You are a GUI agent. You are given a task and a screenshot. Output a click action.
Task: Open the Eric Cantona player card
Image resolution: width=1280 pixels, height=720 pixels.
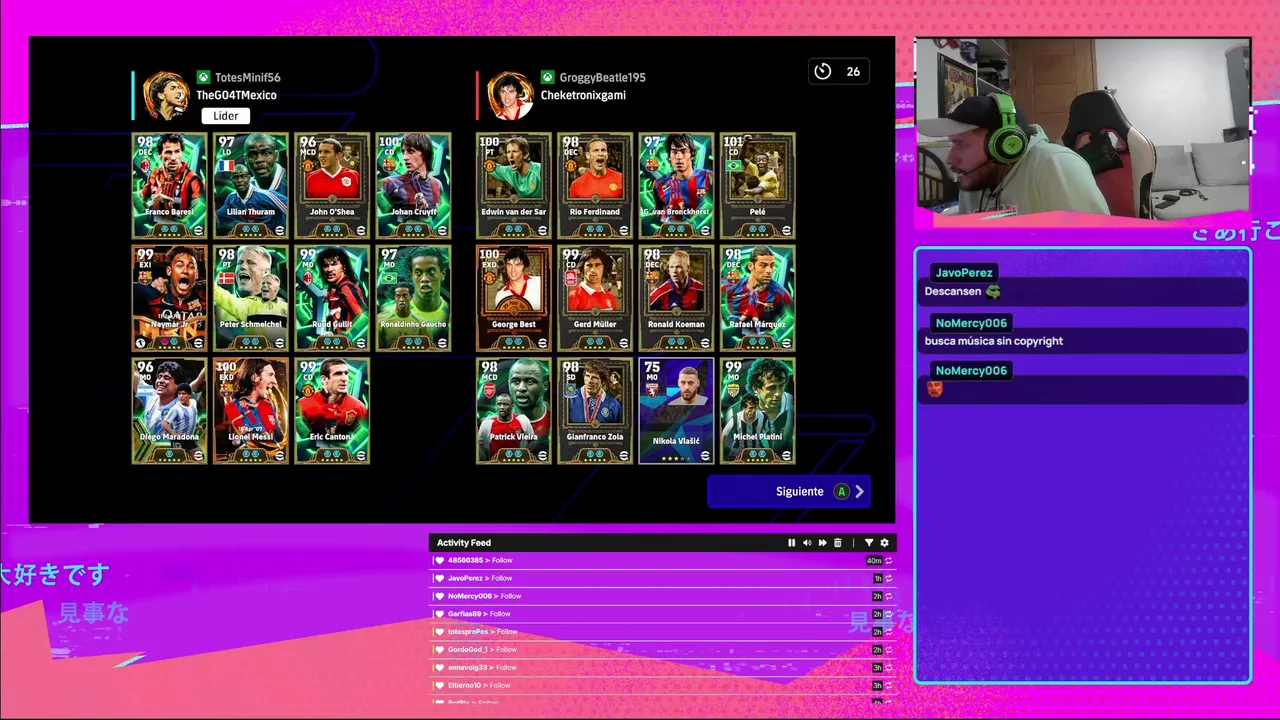tap(332, 410)
